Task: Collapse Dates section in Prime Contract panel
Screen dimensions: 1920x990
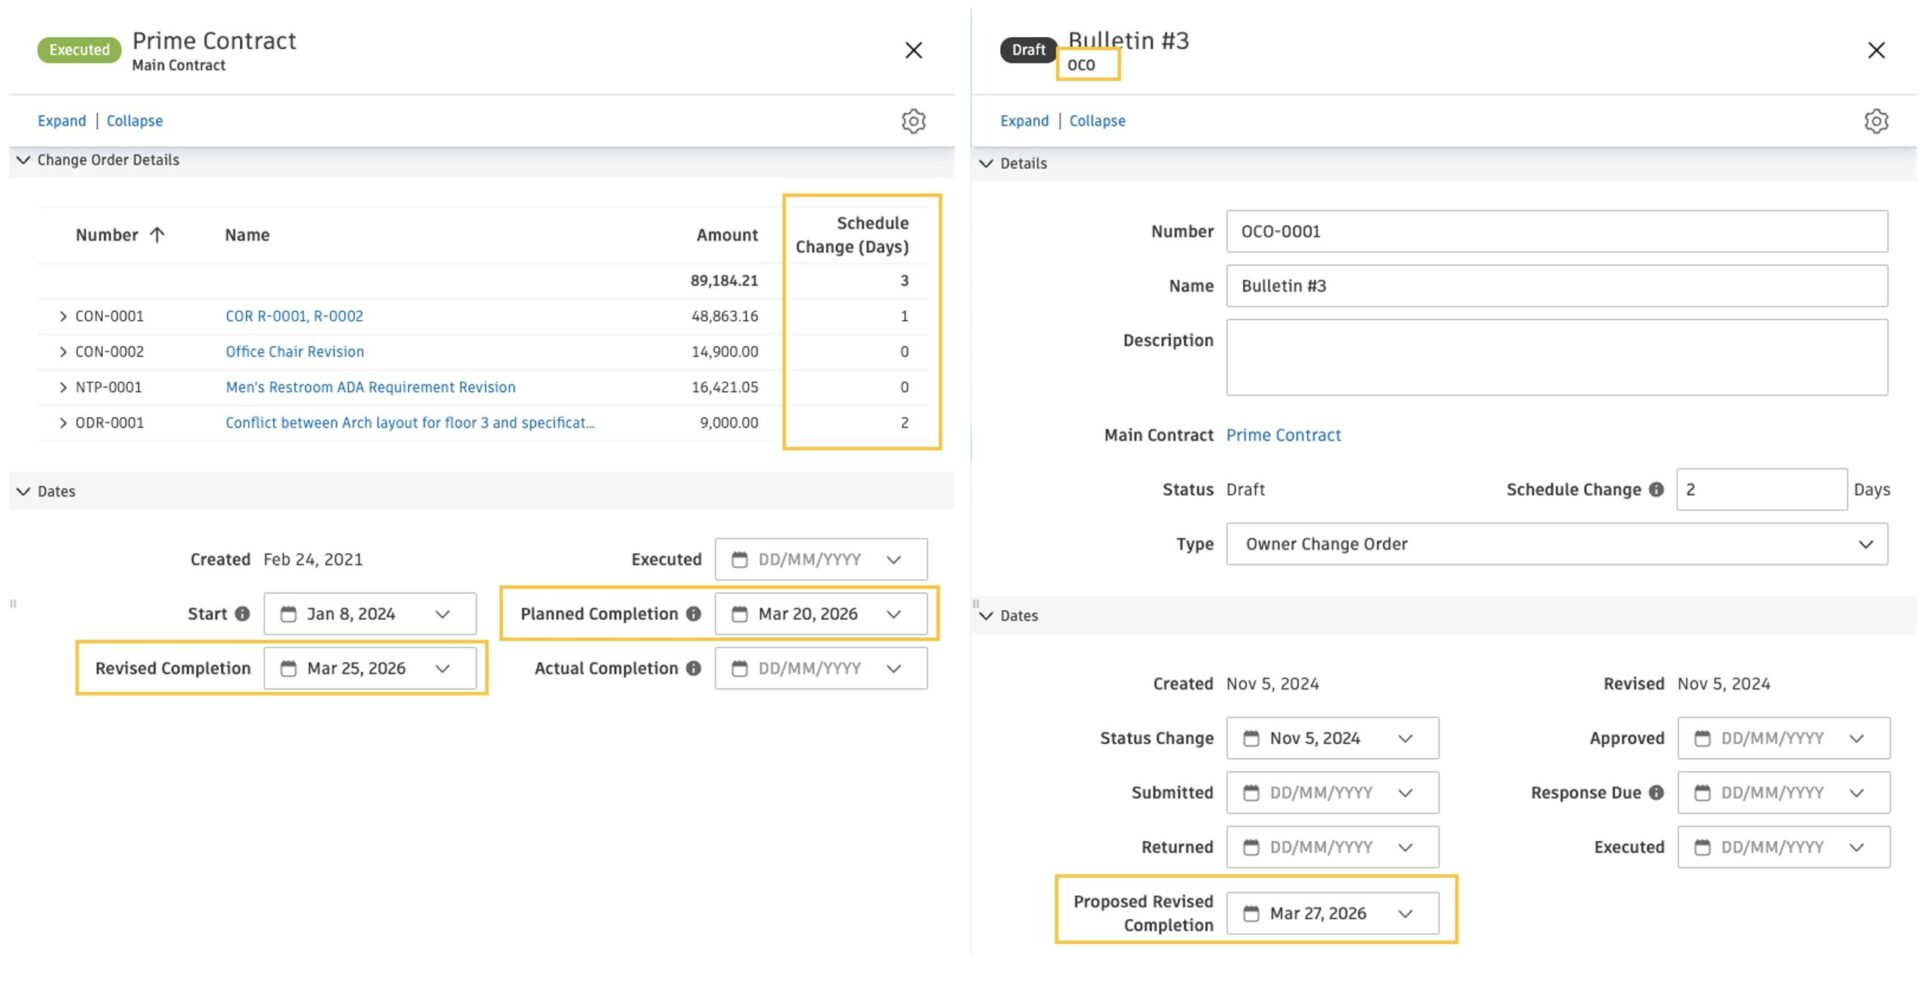Action: tap(23, 491)
